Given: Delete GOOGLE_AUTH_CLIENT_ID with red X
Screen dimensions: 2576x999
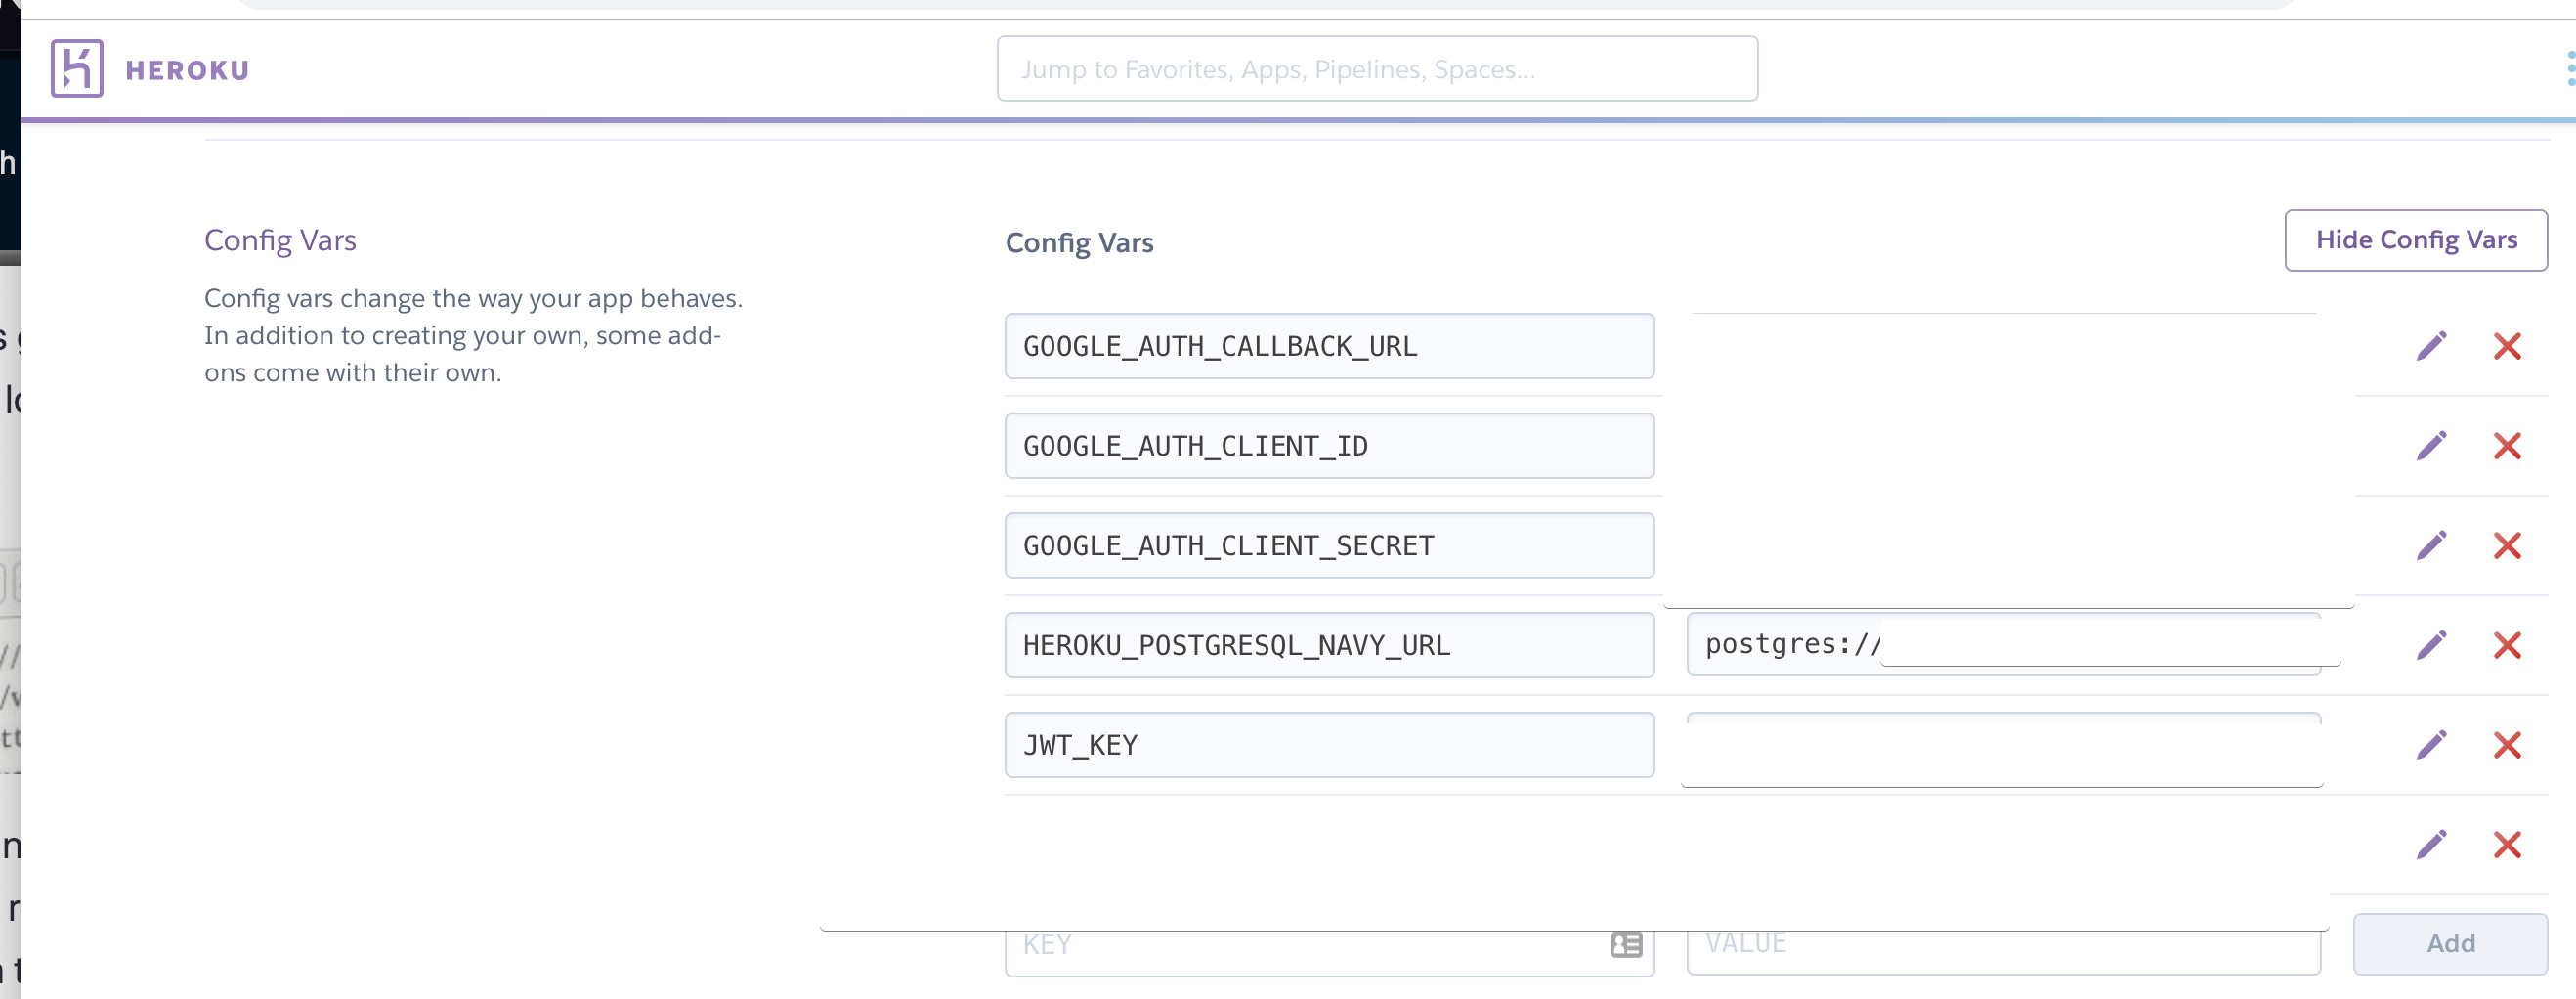Looking at the screenshot, I should coord(2507,446).
